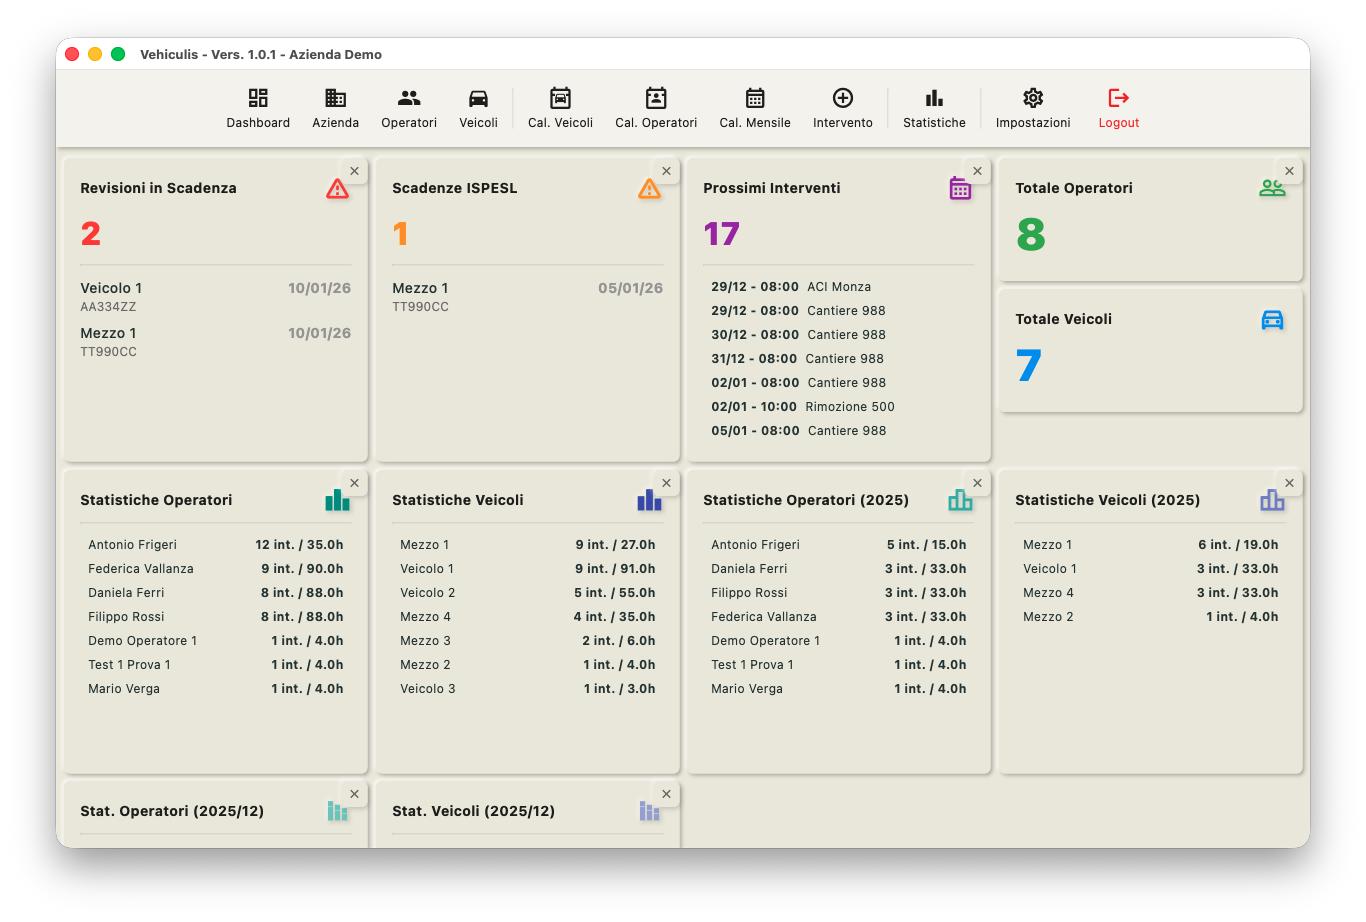Go to Operatori in toolbar

409,108
